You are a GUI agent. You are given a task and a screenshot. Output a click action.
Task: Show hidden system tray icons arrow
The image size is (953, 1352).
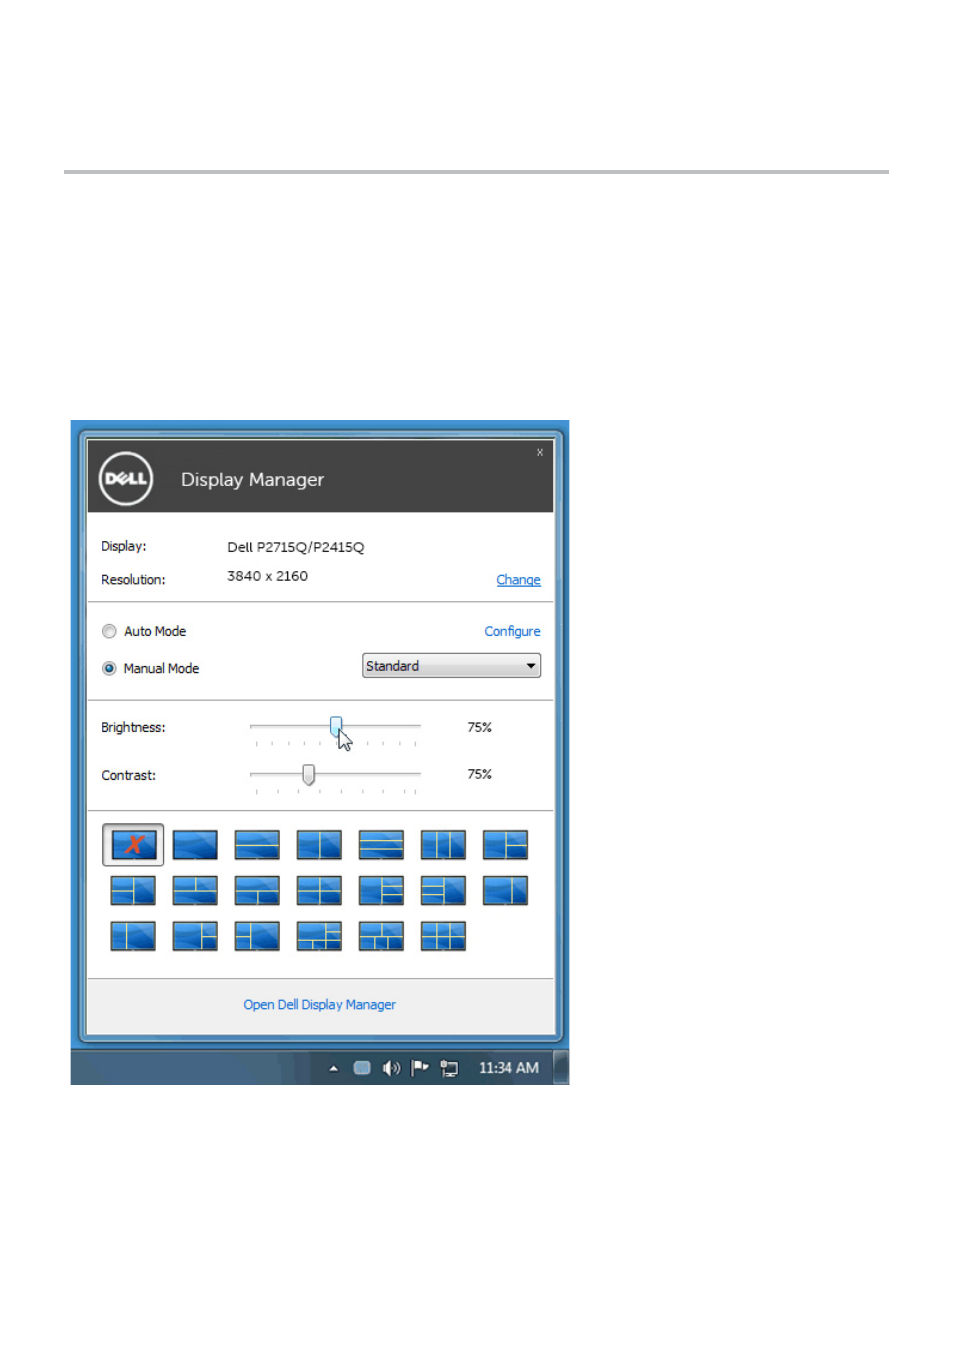[333, 1068]
